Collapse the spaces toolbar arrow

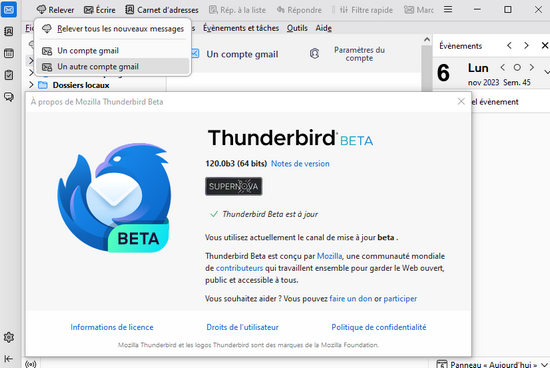click(x=9, y=359)
